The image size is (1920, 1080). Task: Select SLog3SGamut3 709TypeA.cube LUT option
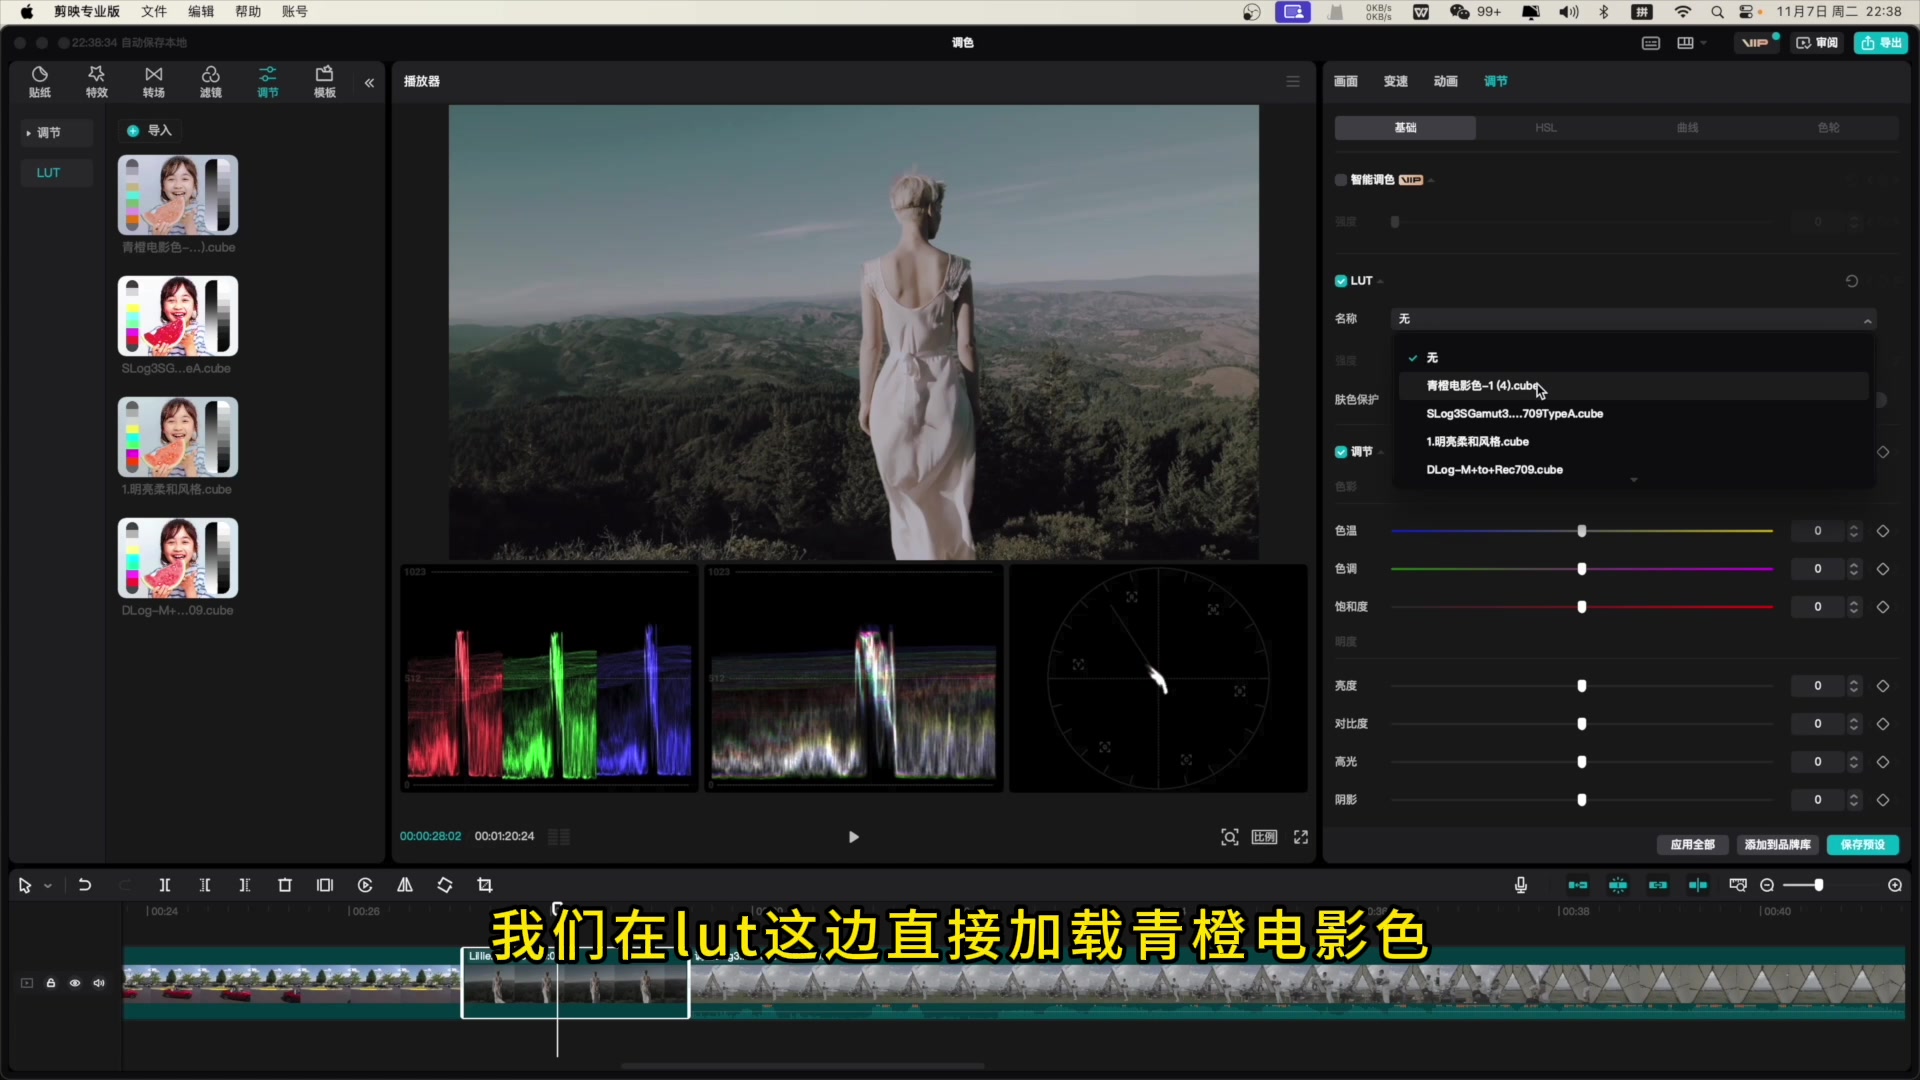click(1632, 414)
